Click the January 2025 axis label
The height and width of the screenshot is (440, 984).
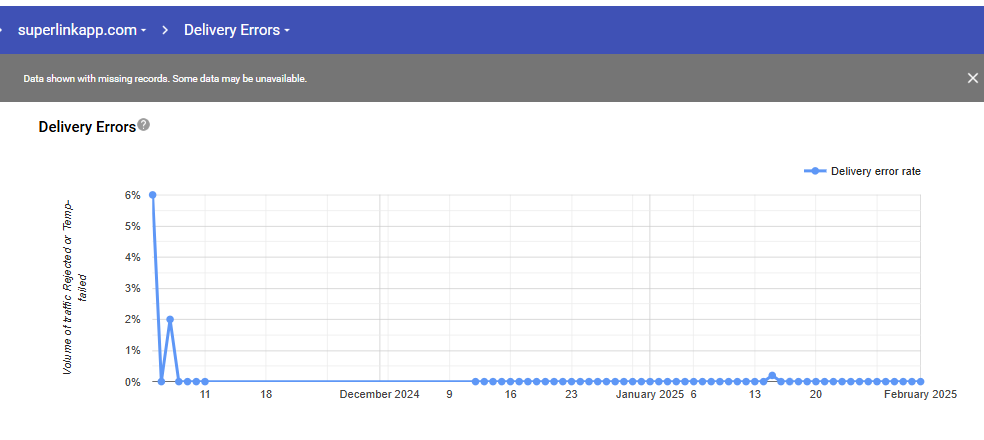tap(650, 395)
